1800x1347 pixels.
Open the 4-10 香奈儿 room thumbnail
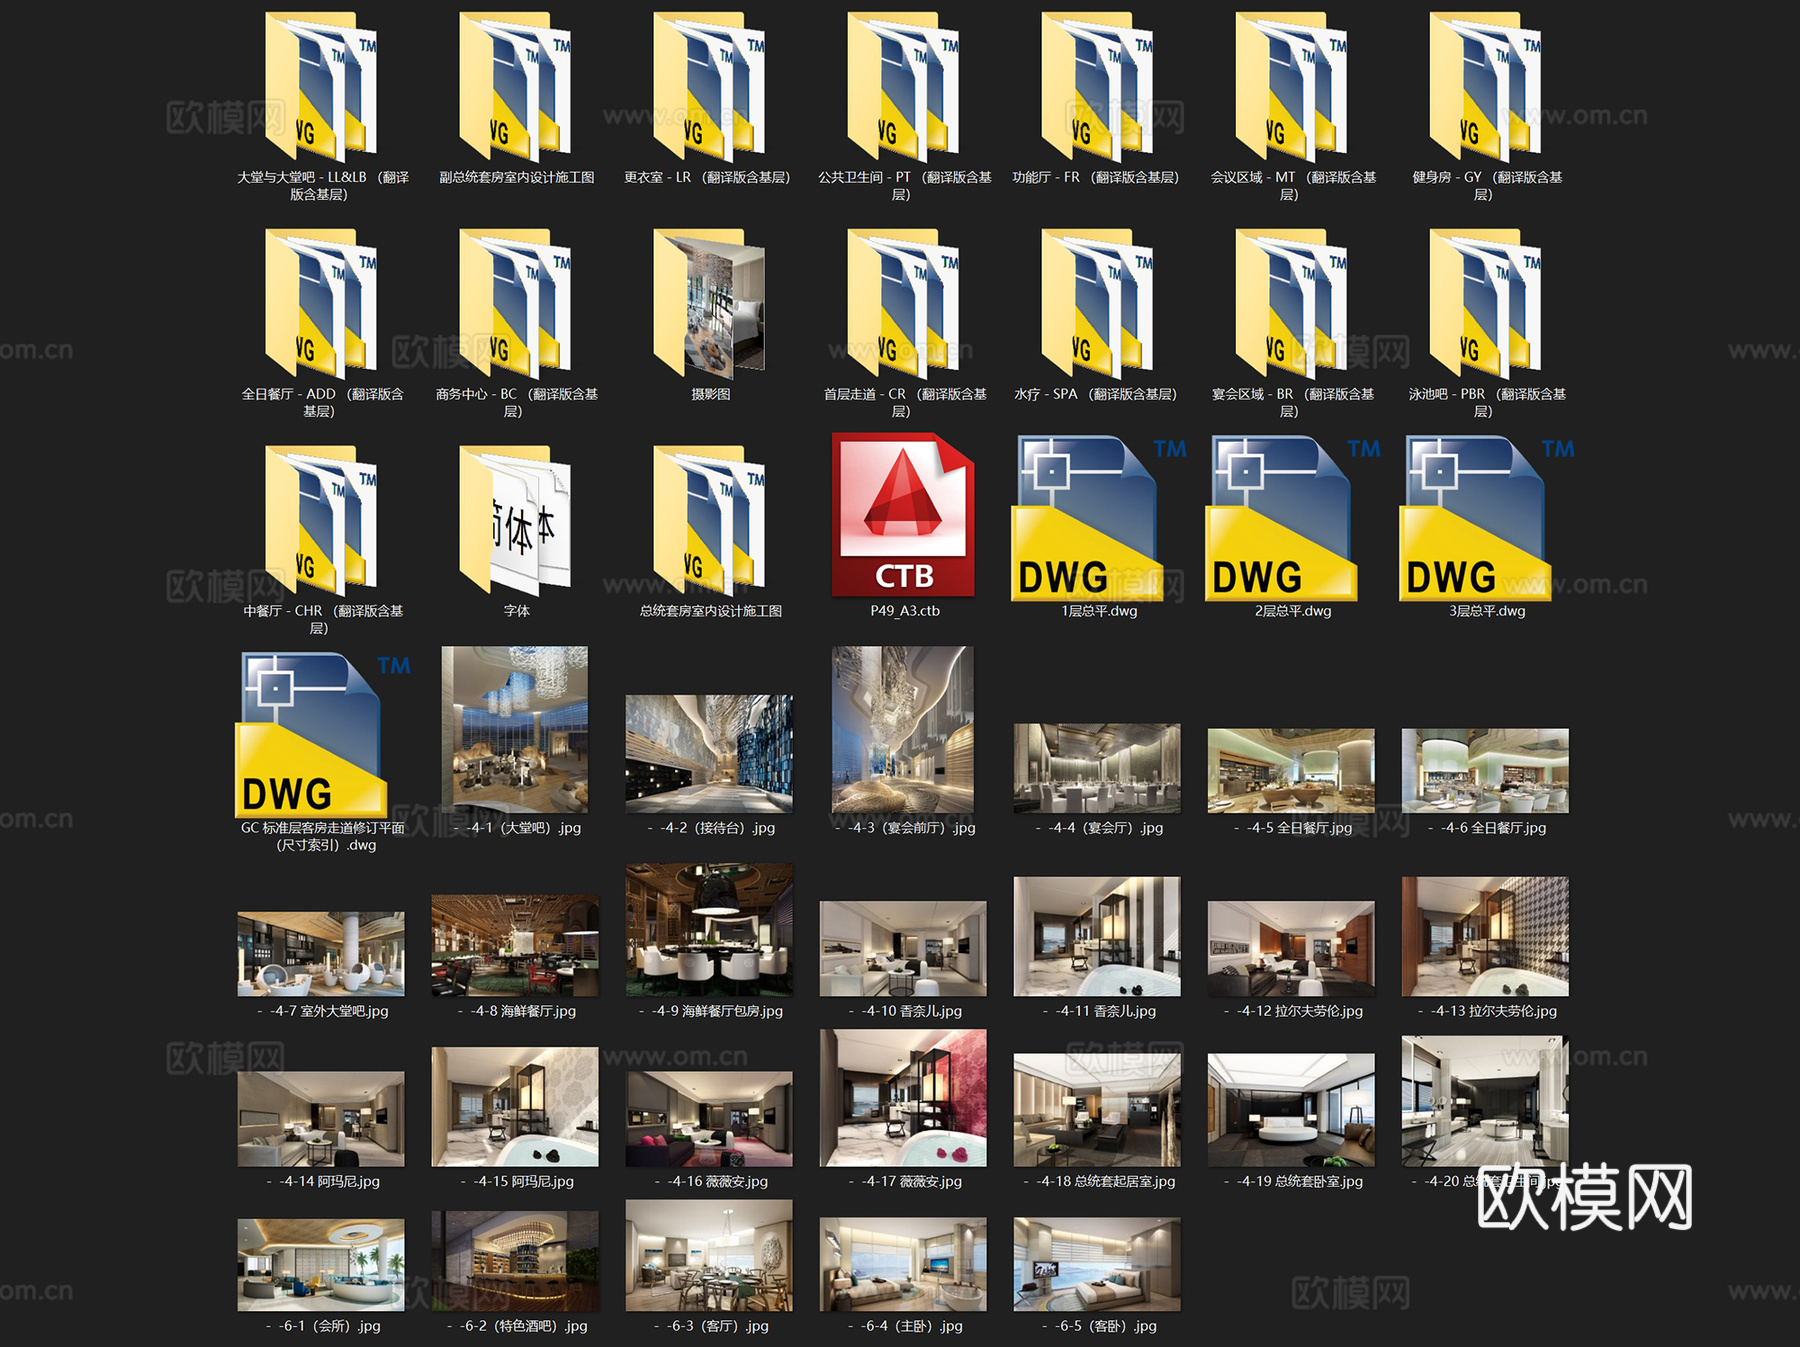(903, 949)
